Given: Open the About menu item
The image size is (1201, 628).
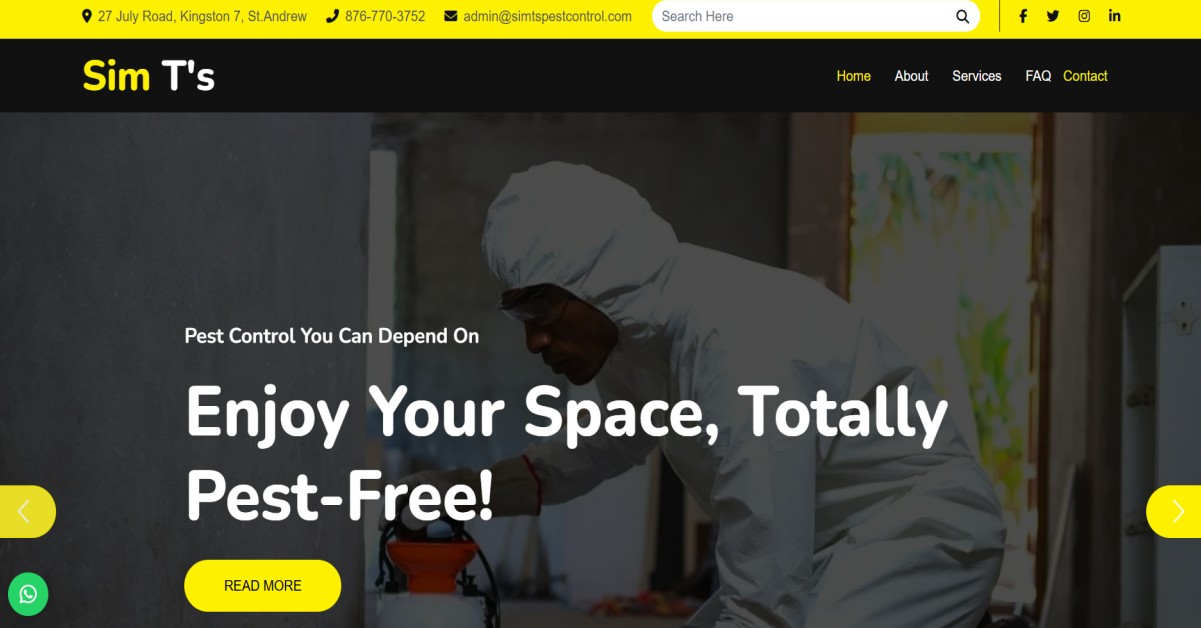Looking at the screenshot, I should (x=911, y=76).
